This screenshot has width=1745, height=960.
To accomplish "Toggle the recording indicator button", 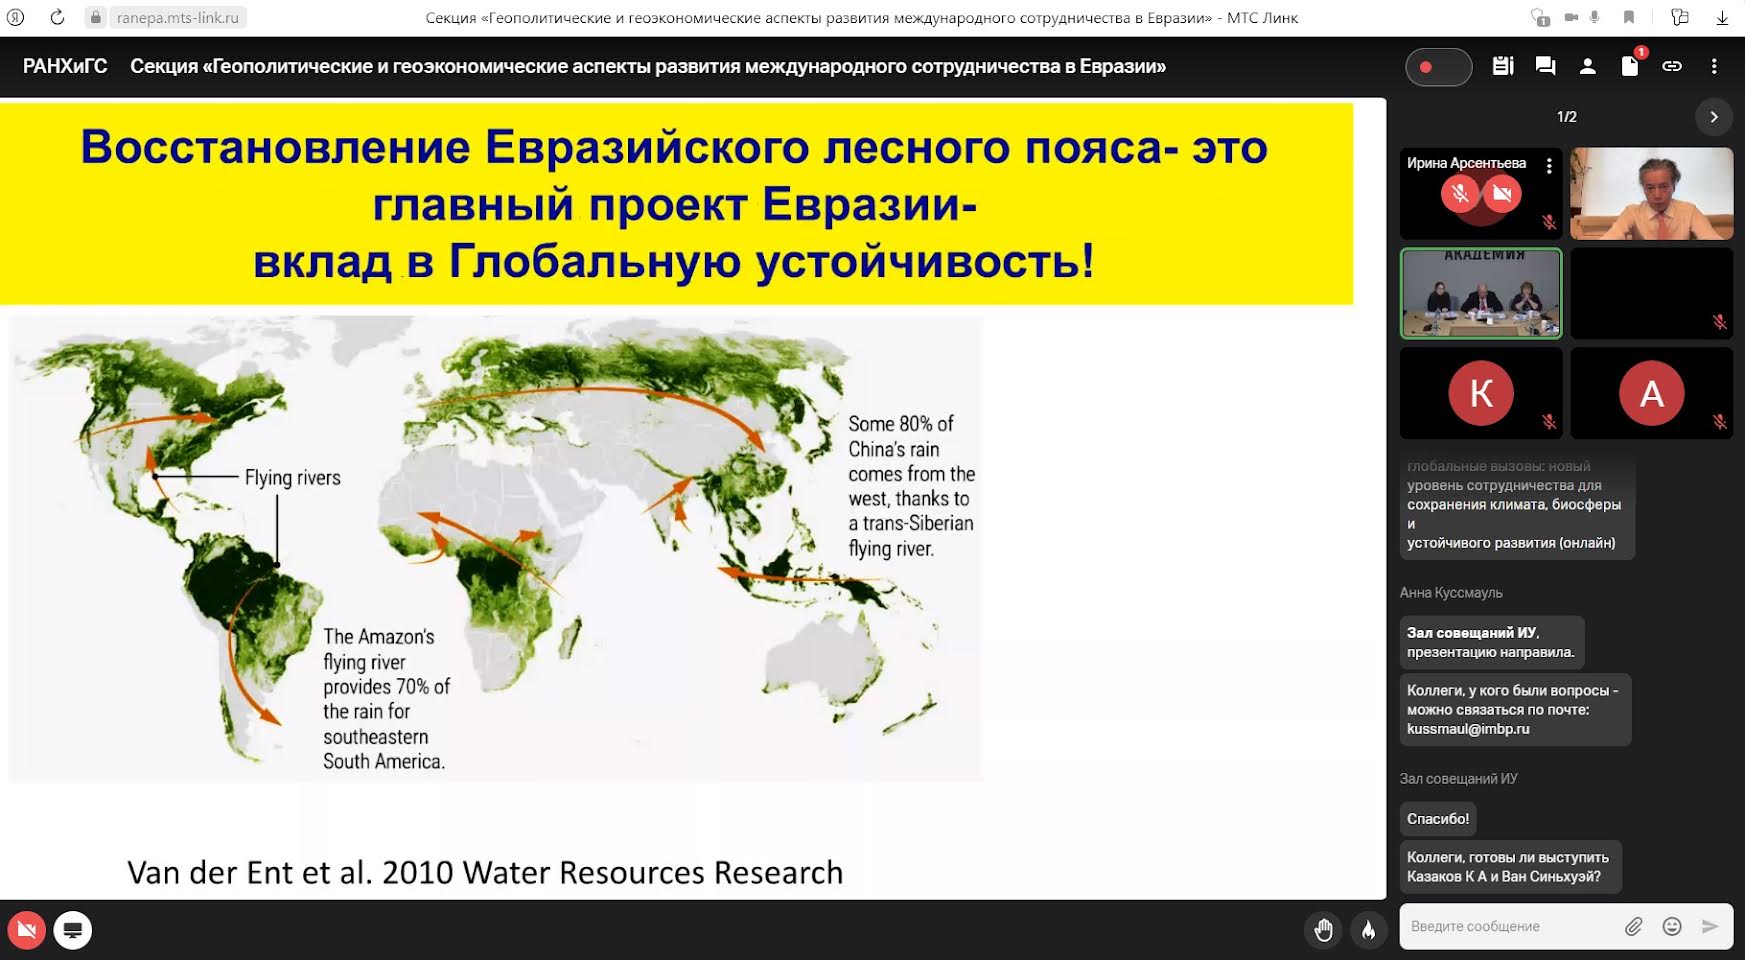I will click(1438, 67).
